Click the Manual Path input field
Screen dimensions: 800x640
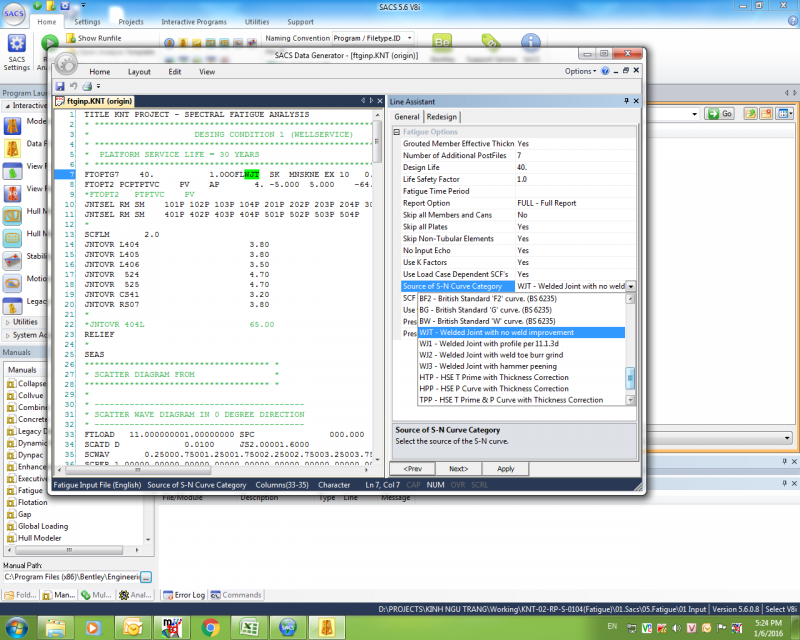pos(71,577)
